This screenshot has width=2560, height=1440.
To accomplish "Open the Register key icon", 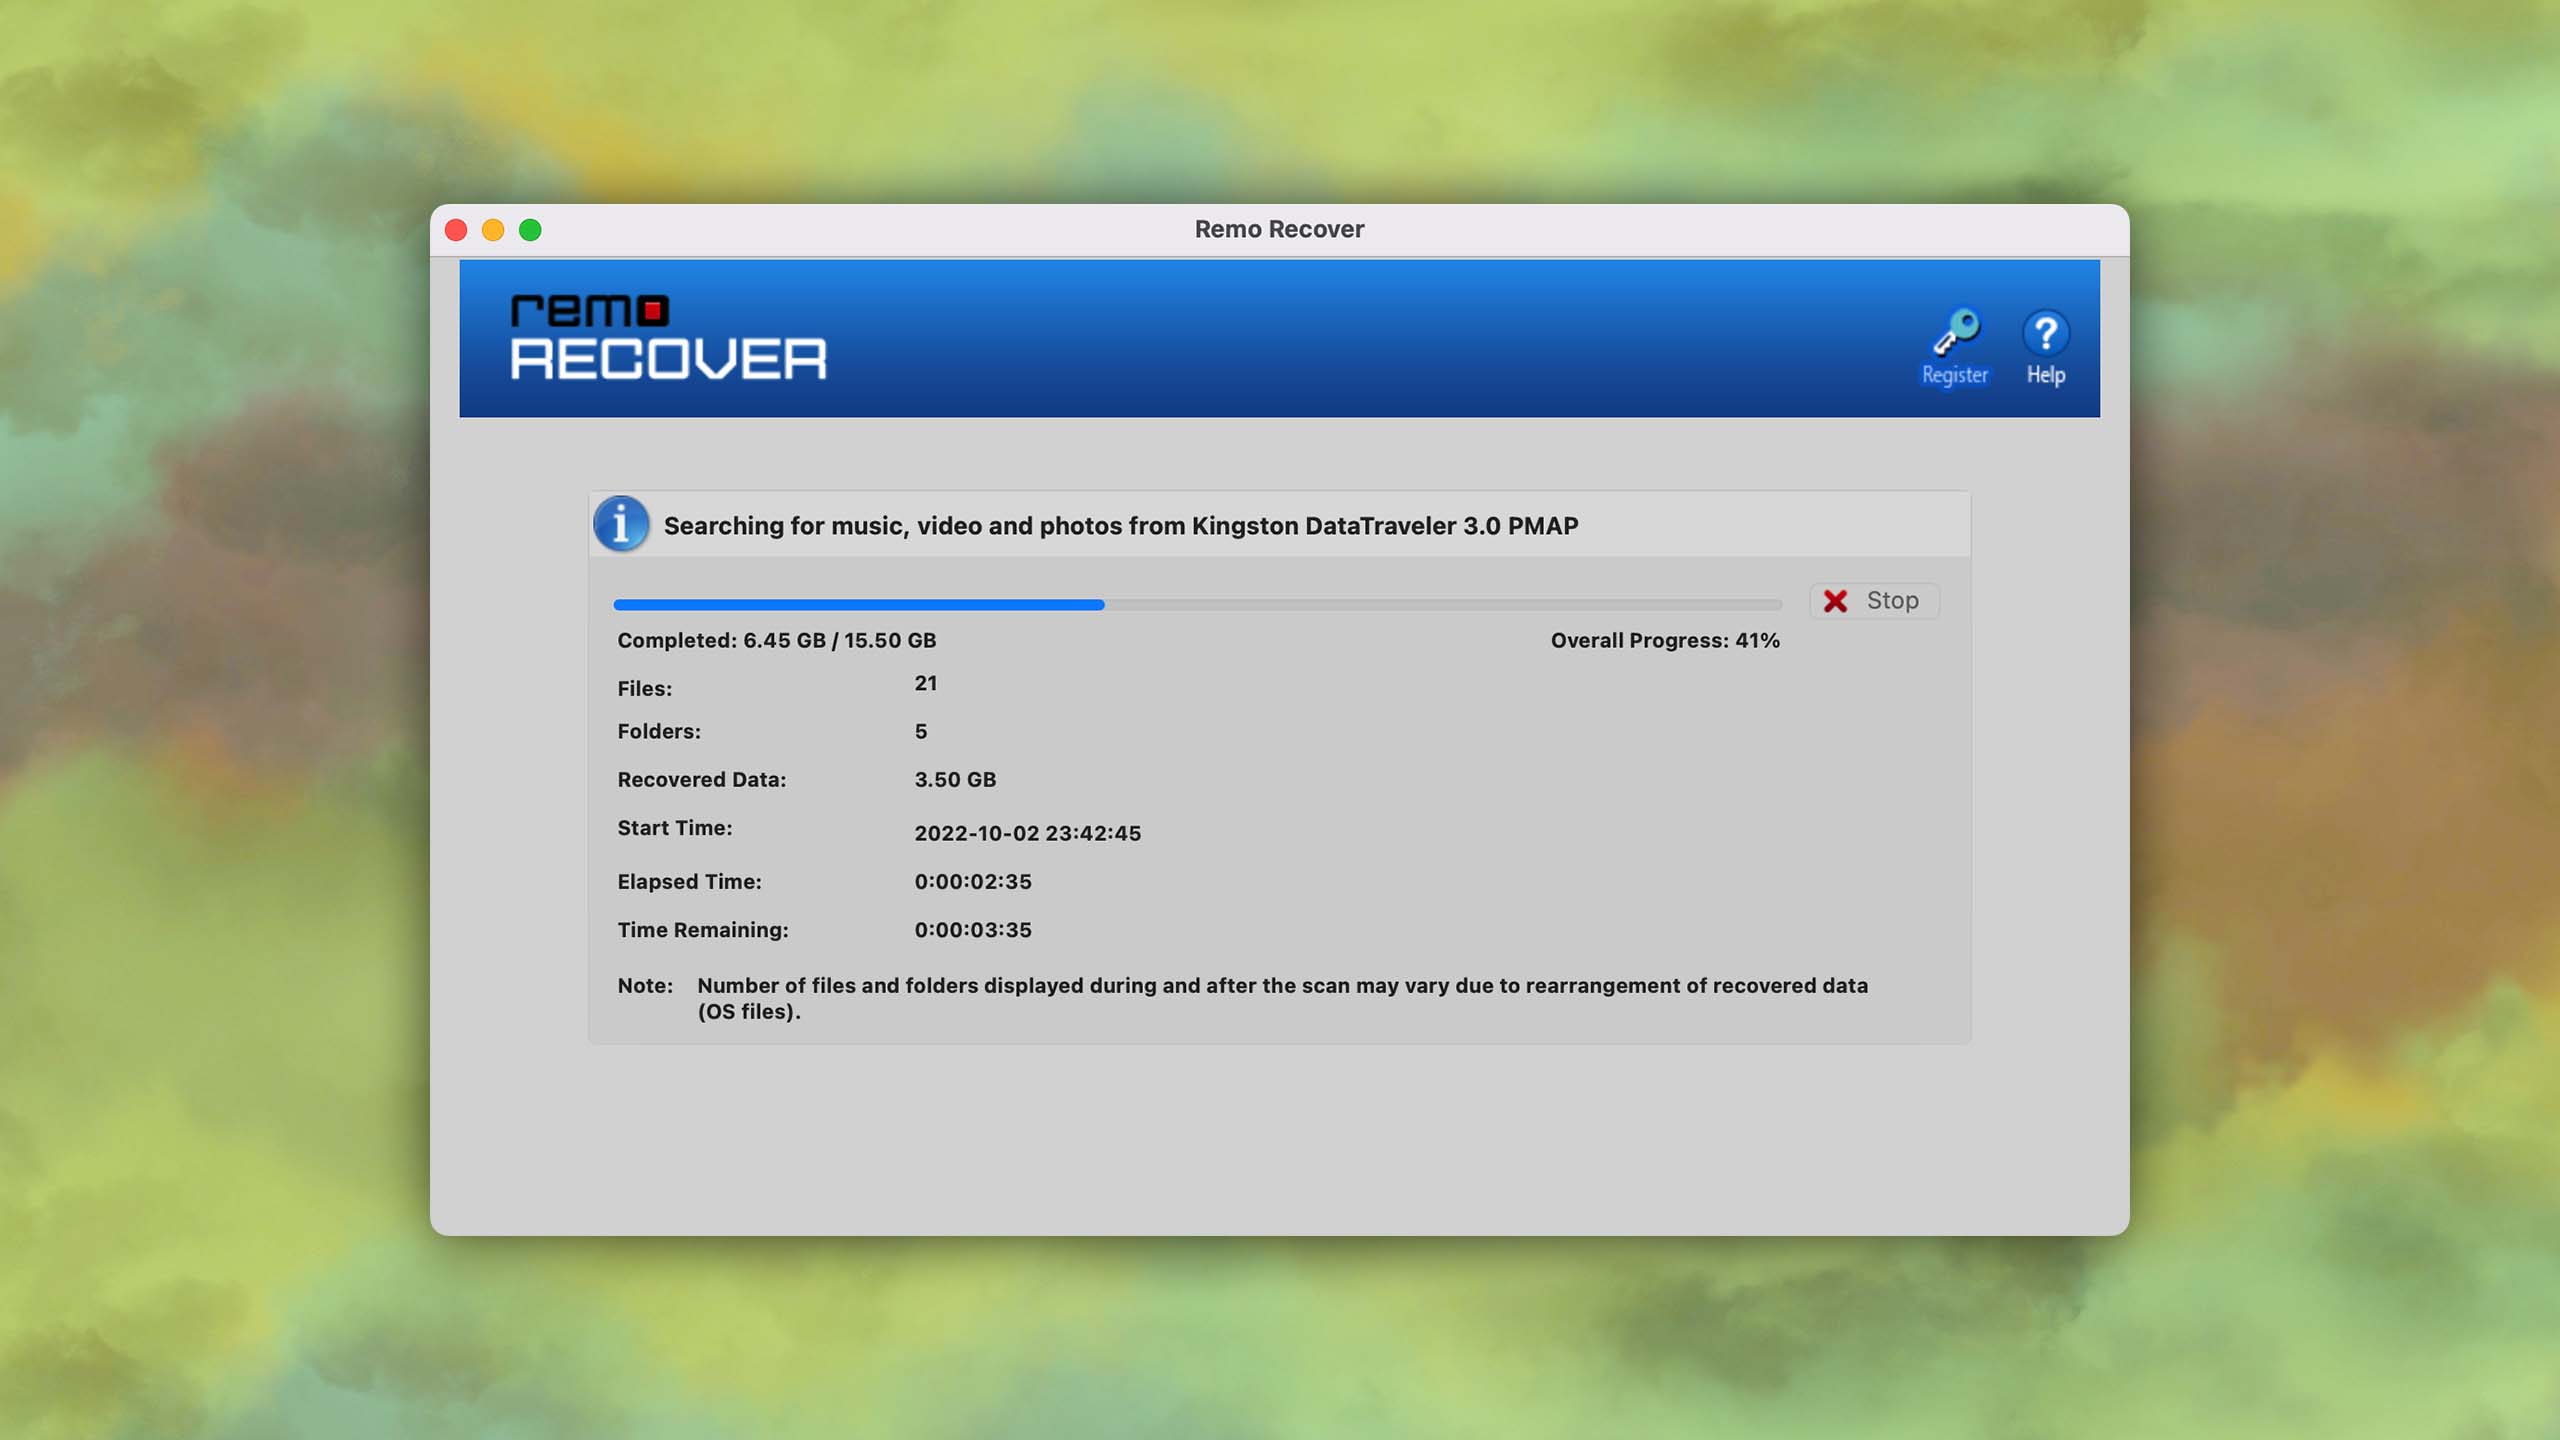I will 1955,332.
